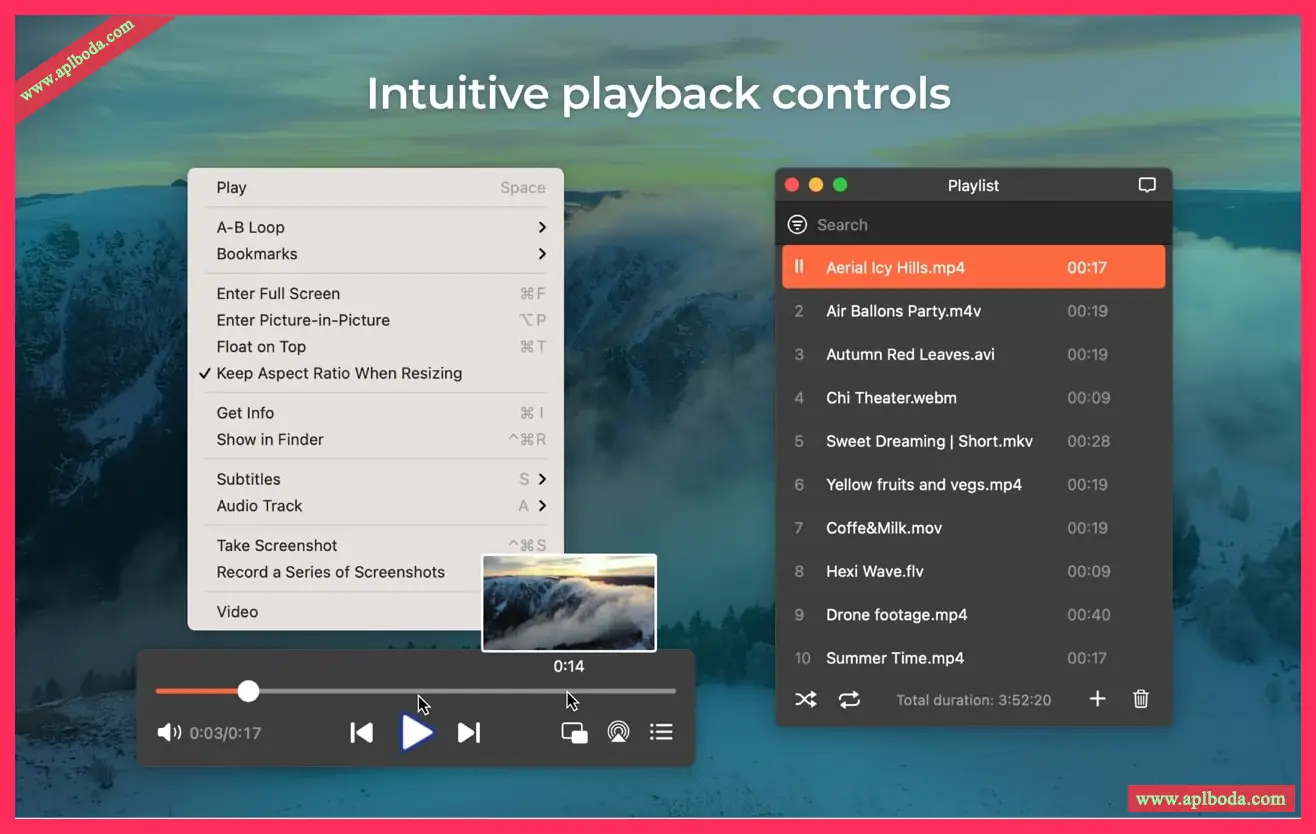The width and height of the screenshot is (1316, 834).
Task: Delete item using the trash icon
Action: (x=1141, y=699)
